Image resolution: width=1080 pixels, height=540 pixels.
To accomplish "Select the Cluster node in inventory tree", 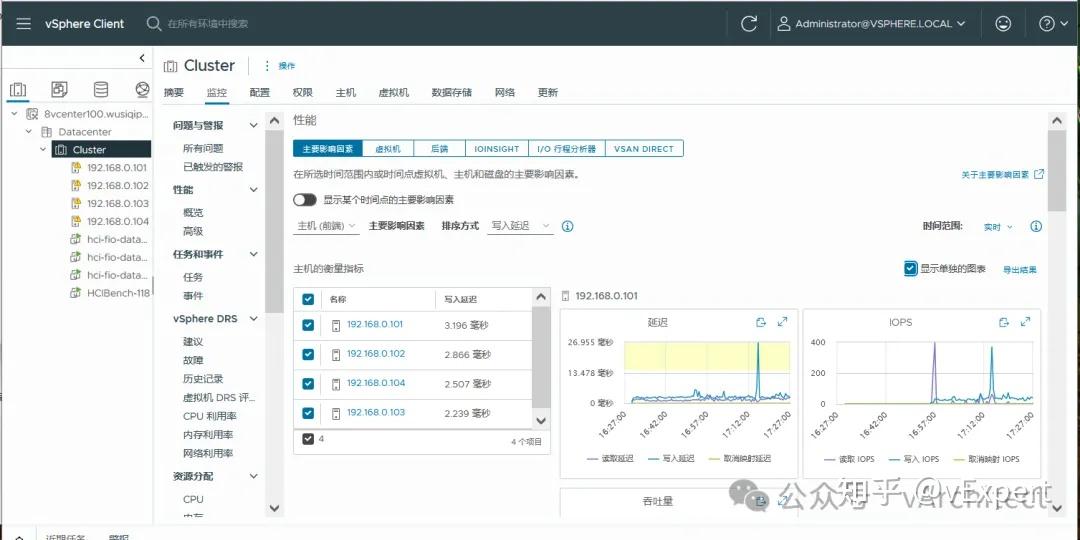I will click(x=101, y=149).
